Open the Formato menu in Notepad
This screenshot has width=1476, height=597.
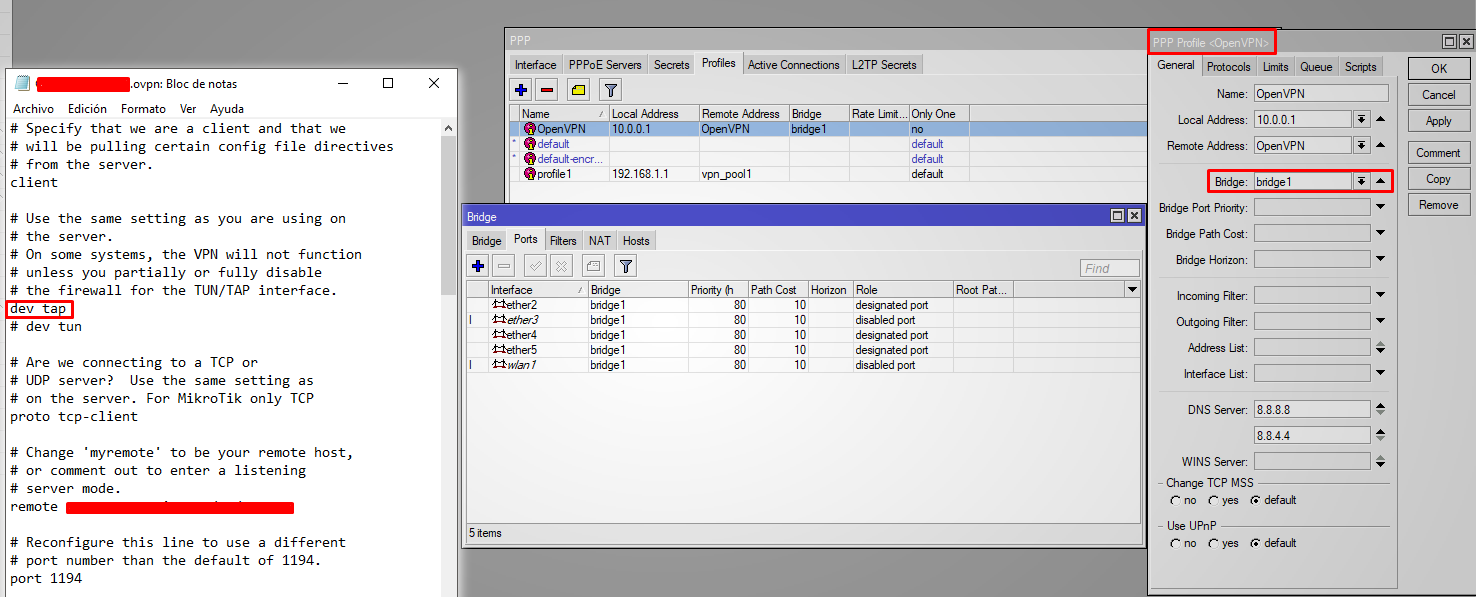143,109
